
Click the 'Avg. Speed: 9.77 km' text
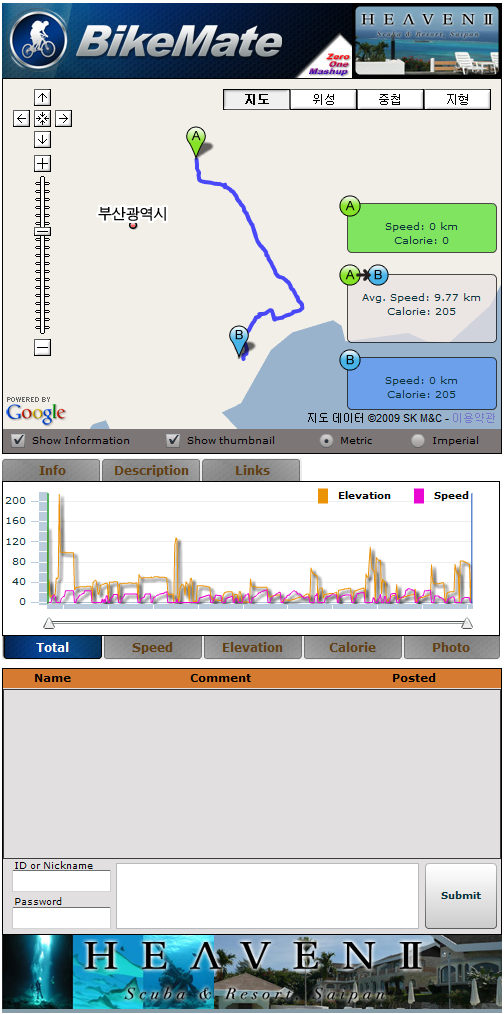click(421, 297)
